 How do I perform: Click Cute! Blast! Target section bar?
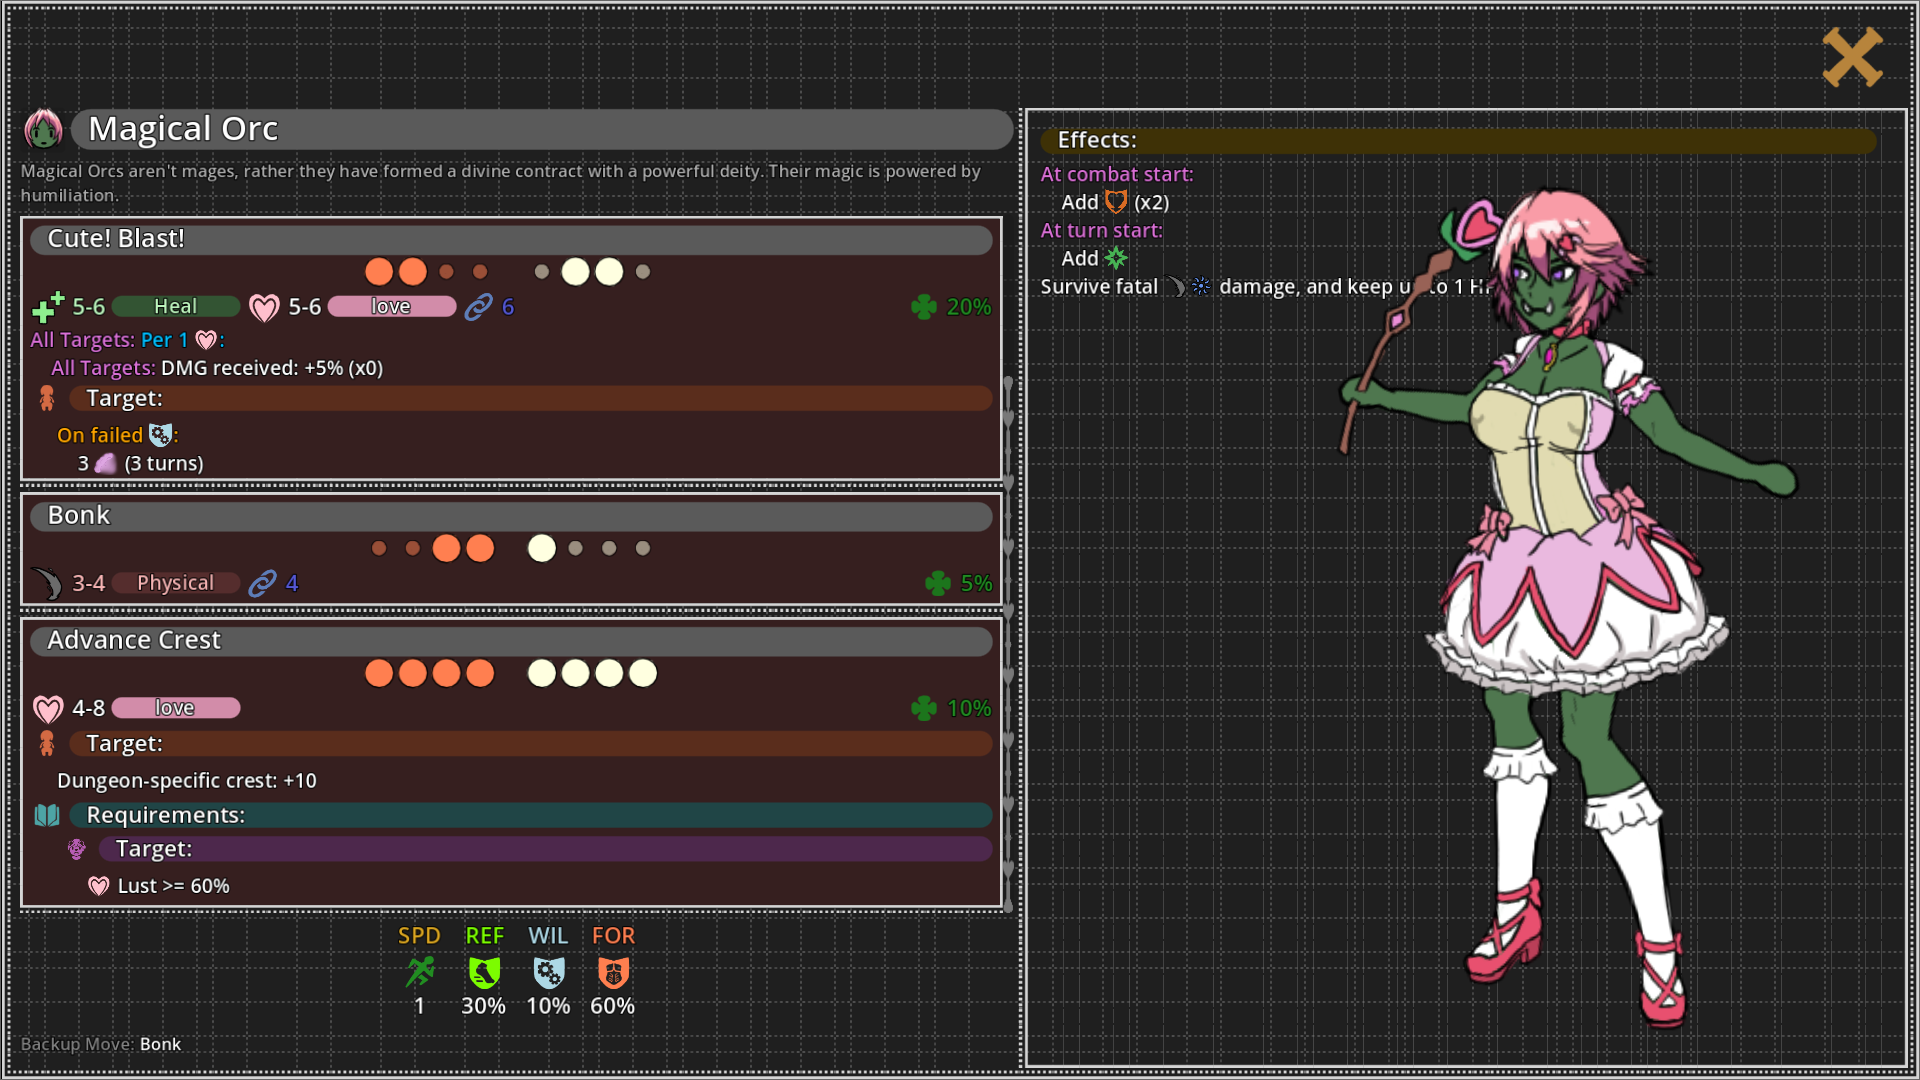click(530, 399)
